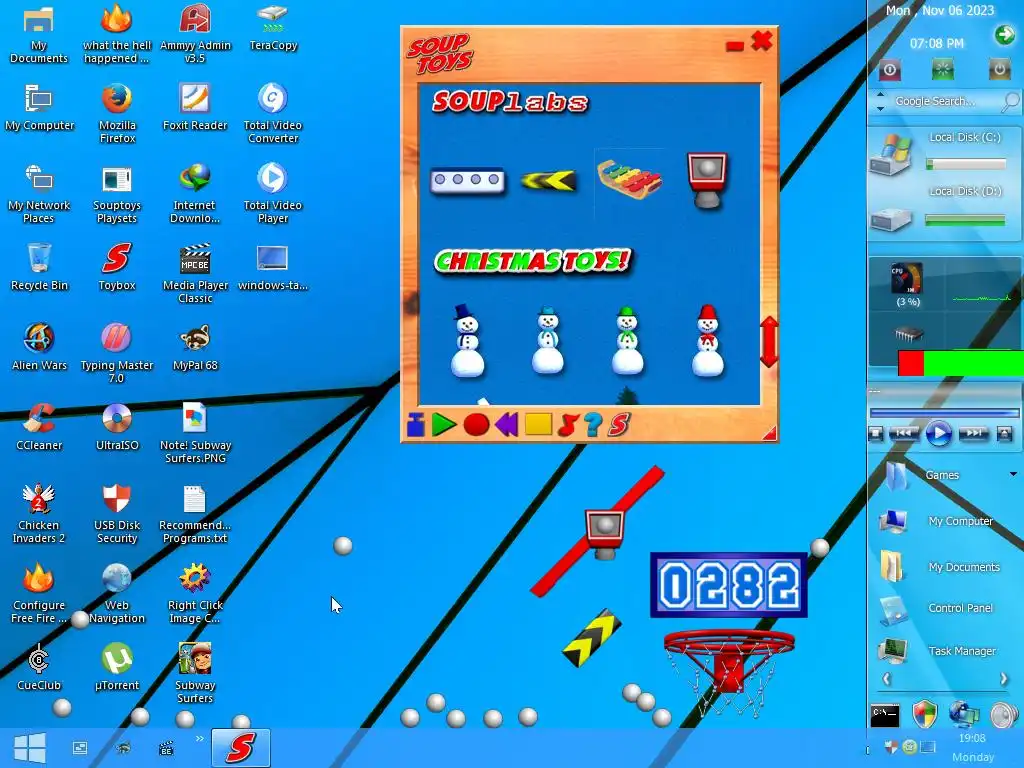This screenshot has height=768, width=1024.
Task: Open the Windows Start button
Action: pyautogui.click(x=29, y=748)
